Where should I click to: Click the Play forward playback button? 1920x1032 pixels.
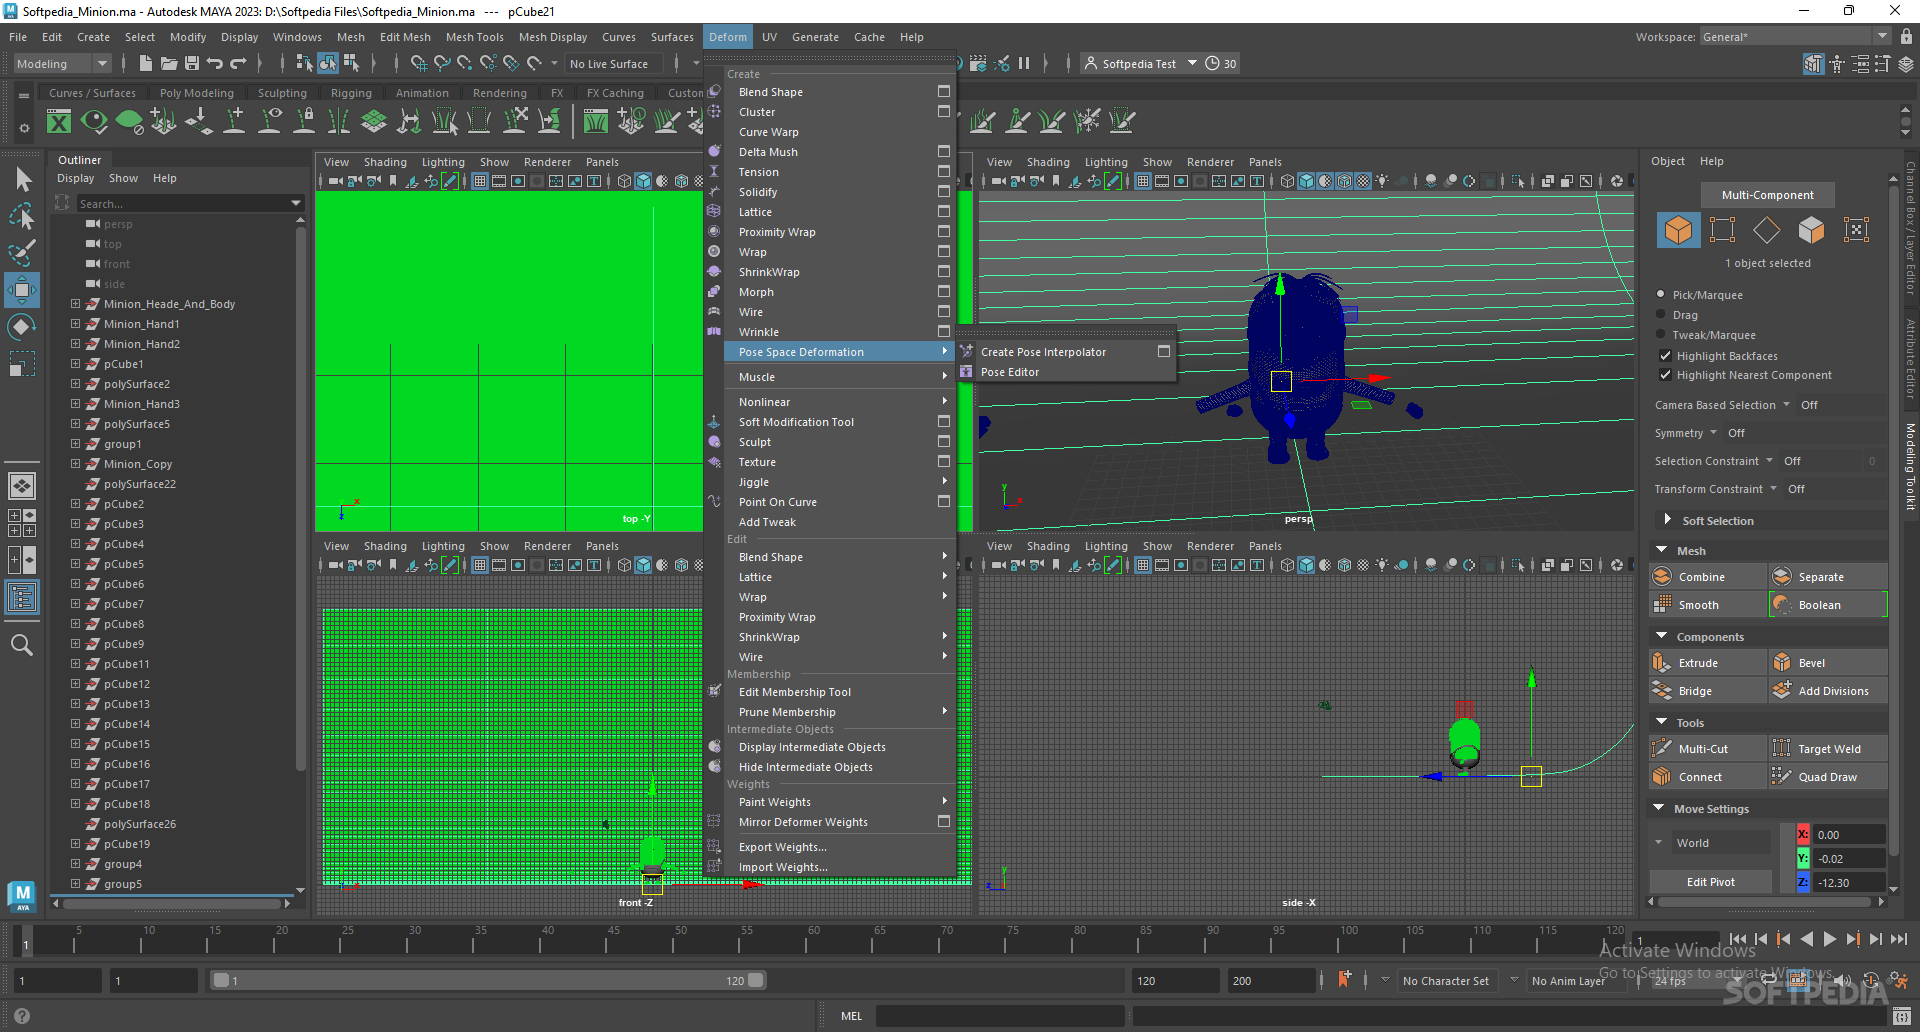(1829, 939)
